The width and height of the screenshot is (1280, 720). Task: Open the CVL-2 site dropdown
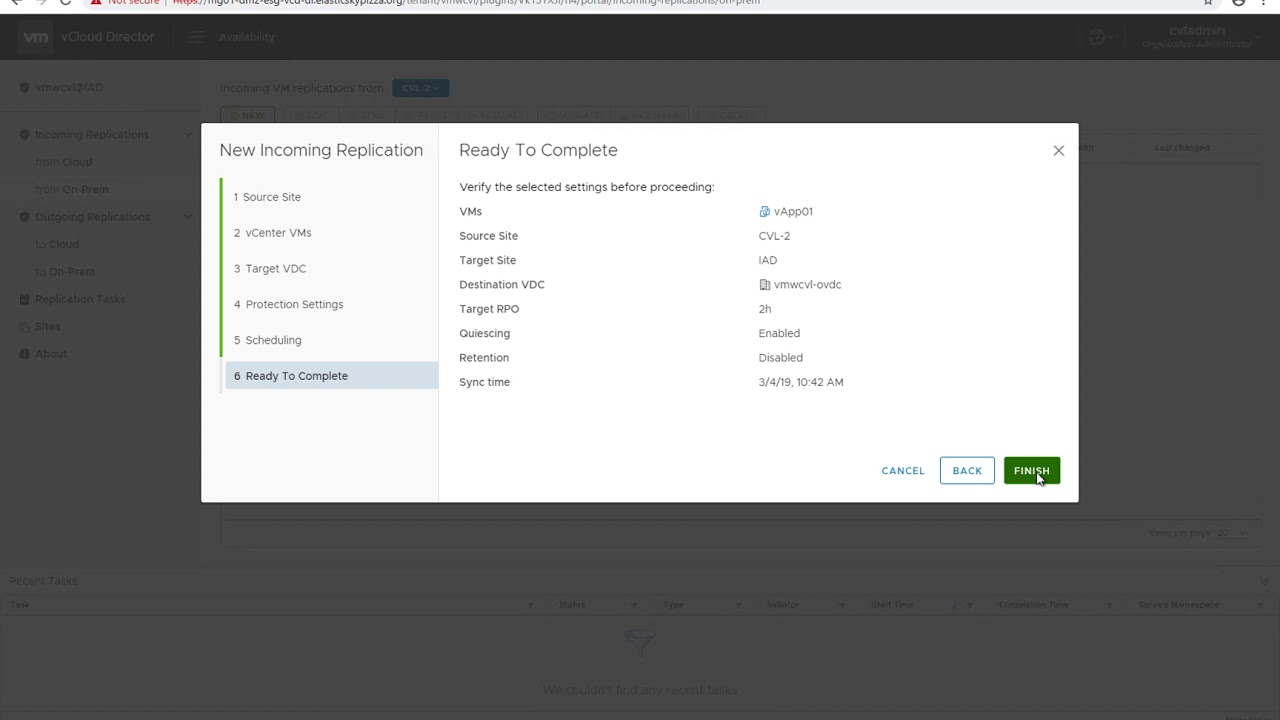420,88
